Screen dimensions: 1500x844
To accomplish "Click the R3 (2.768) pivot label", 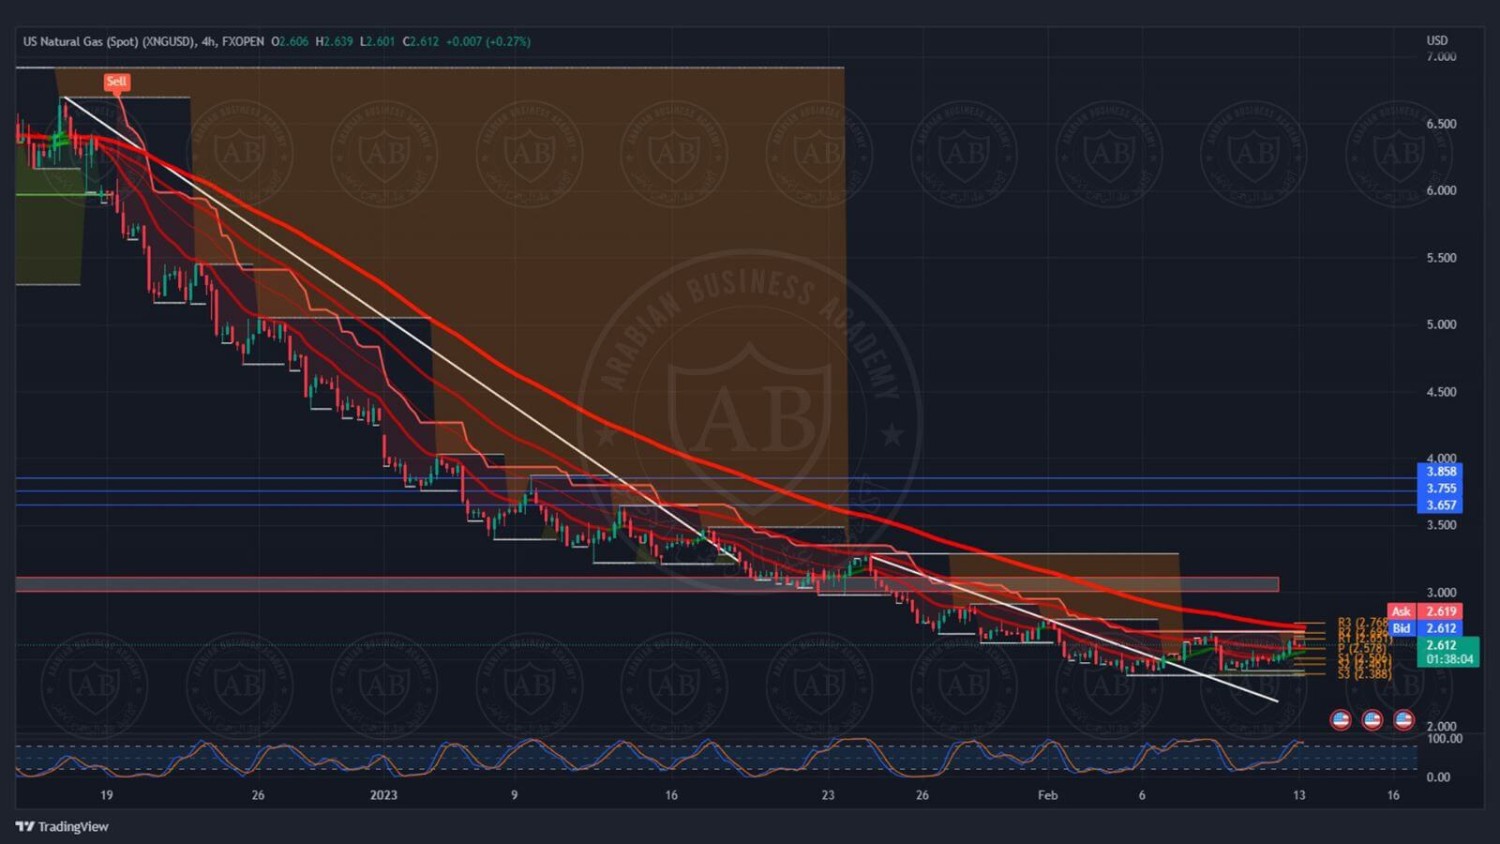I will pyautogui.click(x=1363, y=623).
